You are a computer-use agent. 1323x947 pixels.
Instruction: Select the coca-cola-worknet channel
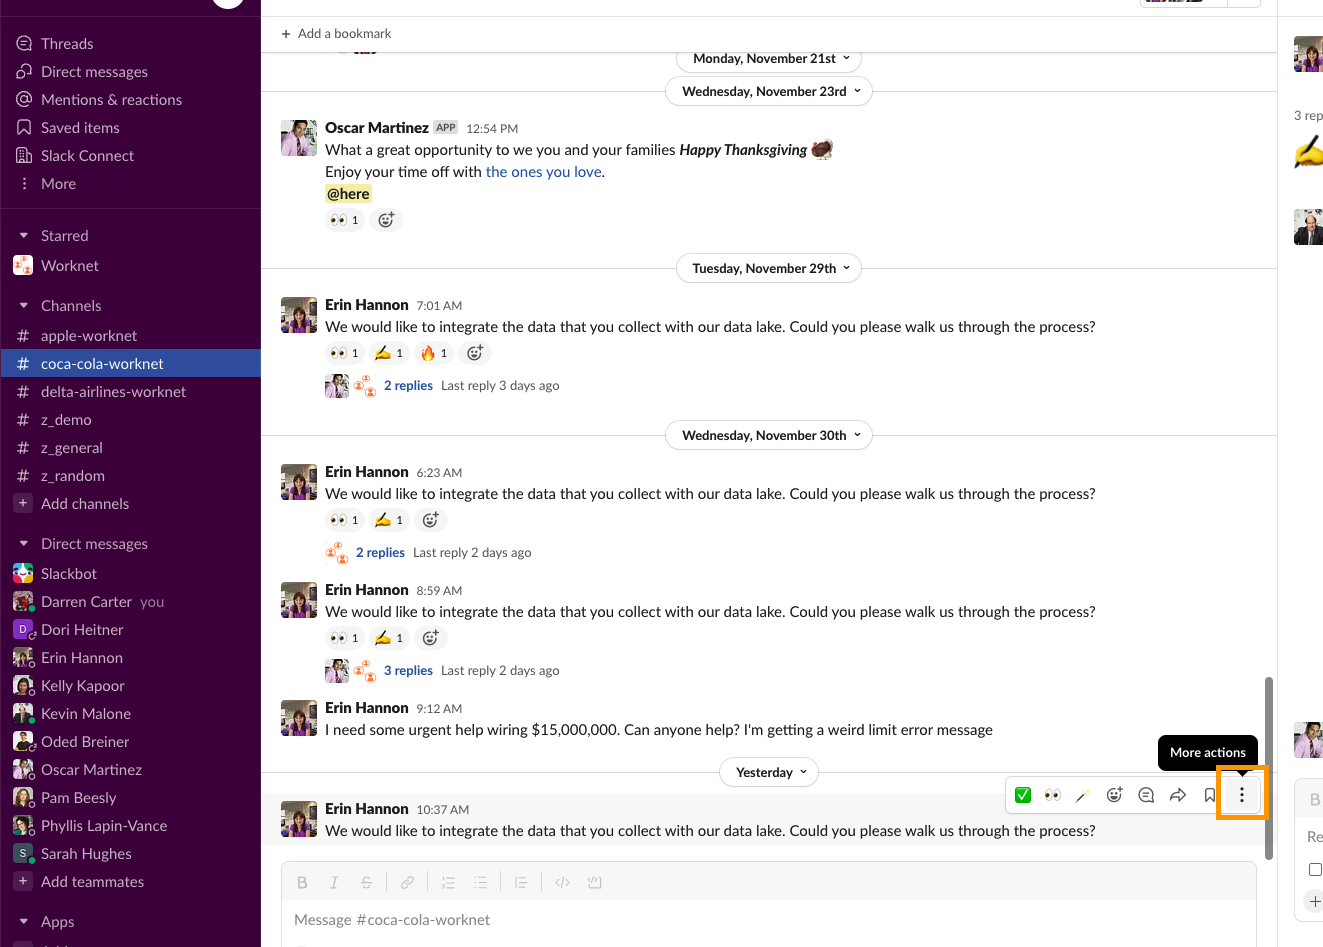(130, 364)
